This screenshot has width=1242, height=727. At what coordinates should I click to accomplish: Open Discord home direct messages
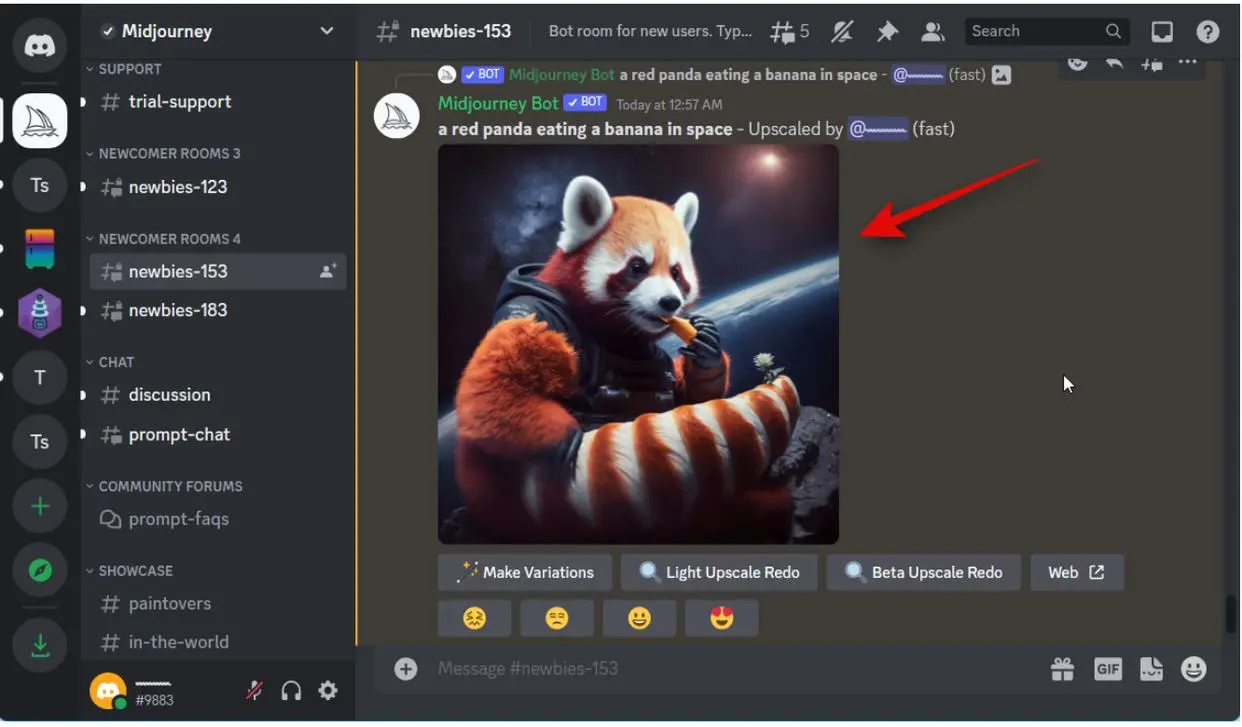[x=40, y=46]
